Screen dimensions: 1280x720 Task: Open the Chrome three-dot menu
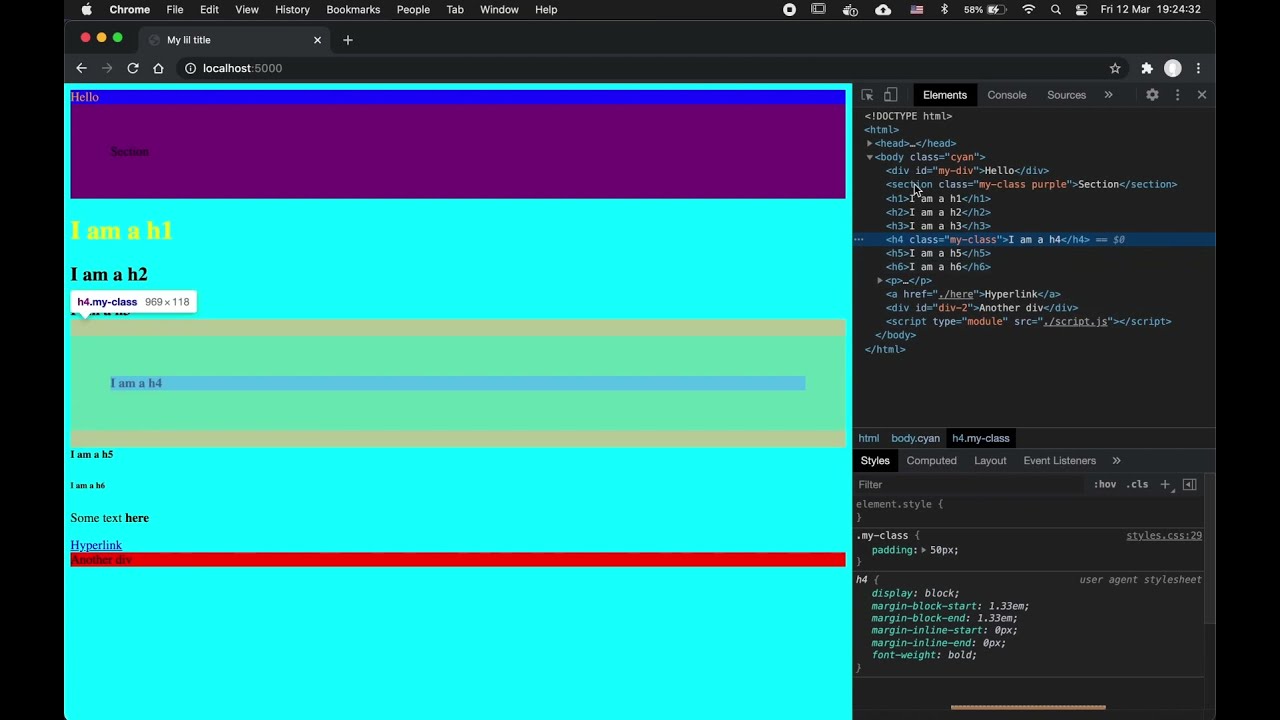[x=1198, y=68]
